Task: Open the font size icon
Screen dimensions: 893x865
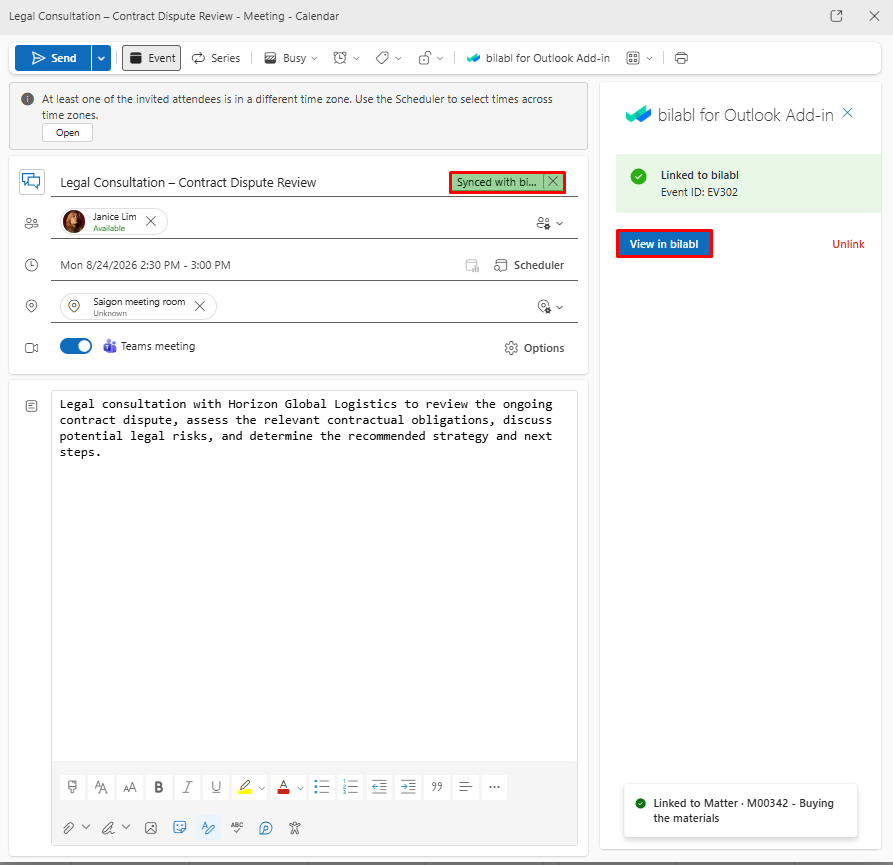Action: click(x=130, y=787)
